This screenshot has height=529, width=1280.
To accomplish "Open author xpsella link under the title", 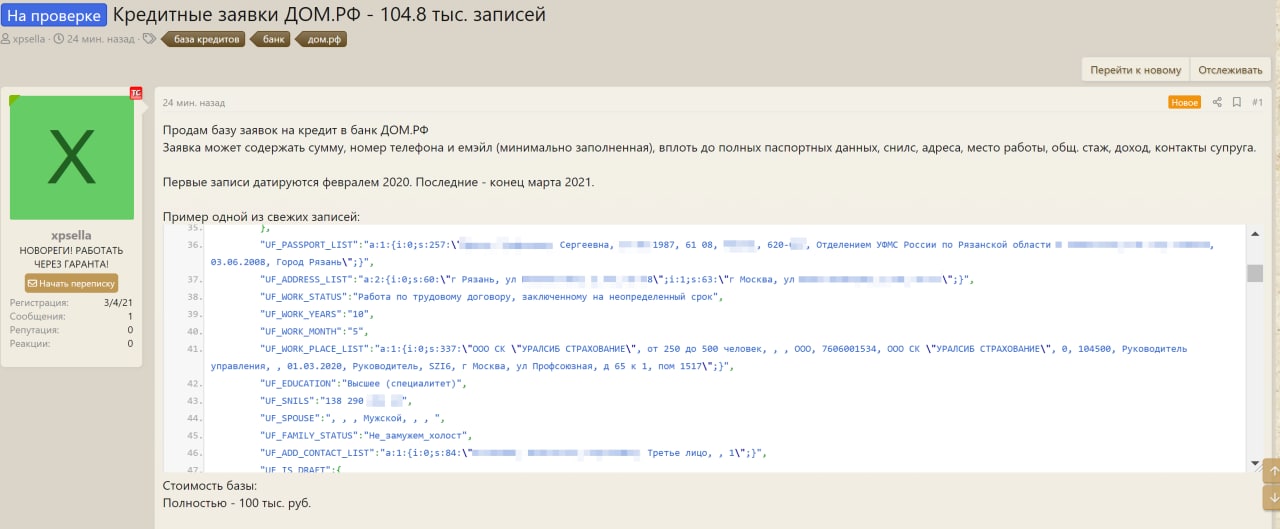I will point(30,39).
